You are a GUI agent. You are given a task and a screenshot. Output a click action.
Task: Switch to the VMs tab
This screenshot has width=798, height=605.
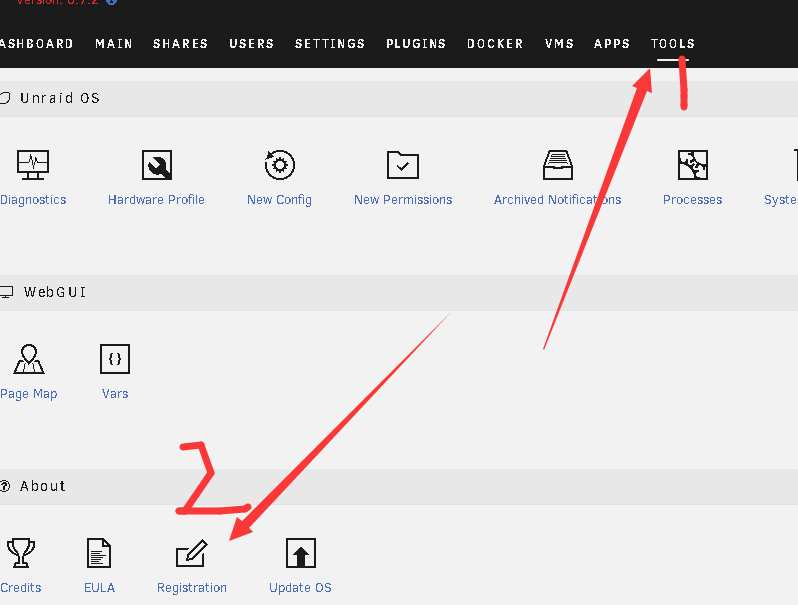click(x=559, y=44)
